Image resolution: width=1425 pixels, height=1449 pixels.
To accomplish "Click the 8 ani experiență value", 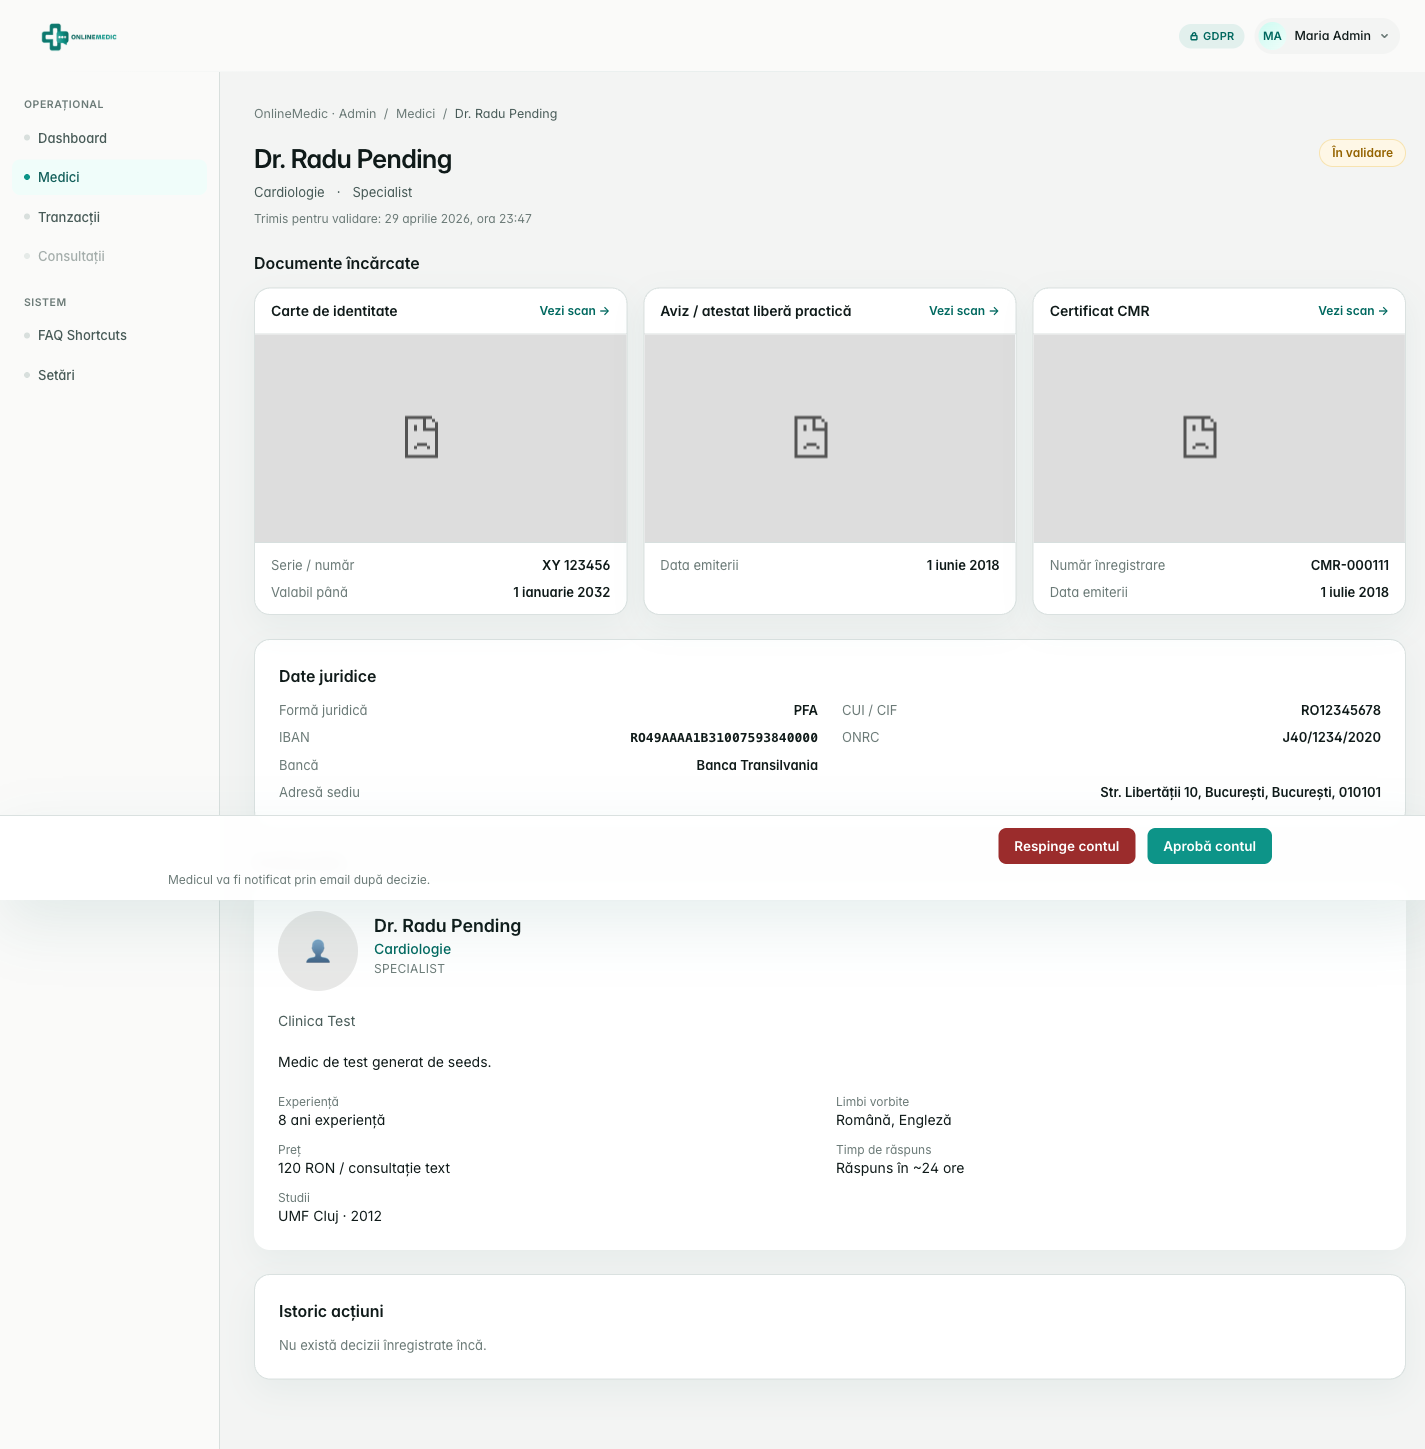I will [x=332, y=1120].
